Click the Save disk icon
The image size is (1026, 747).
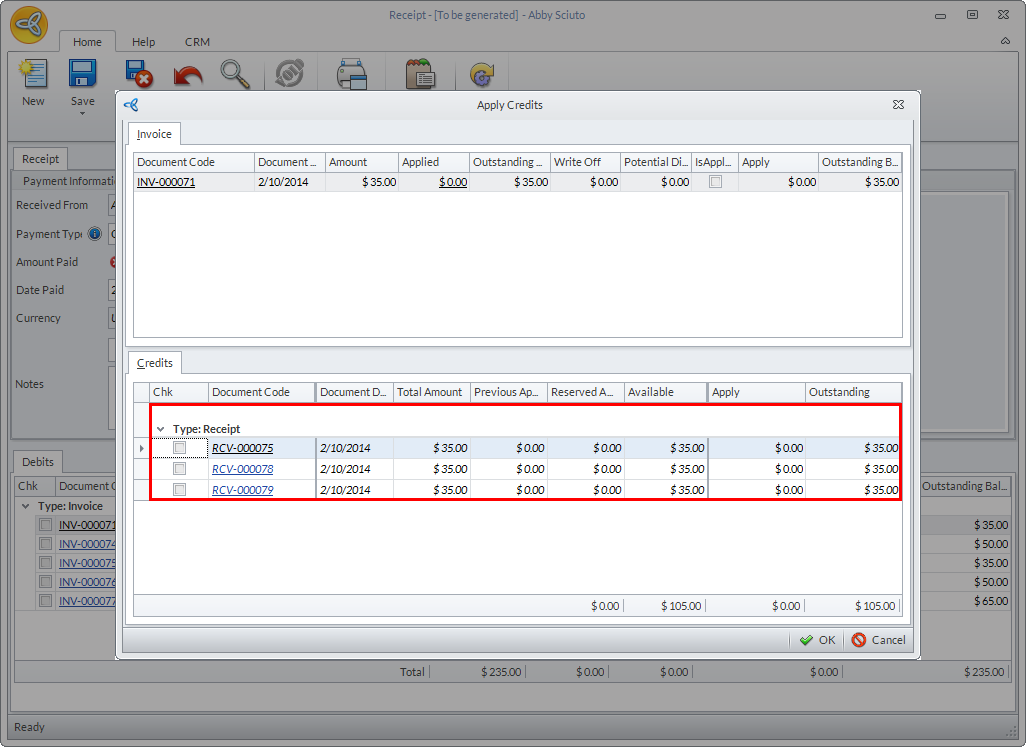point(82,75)
